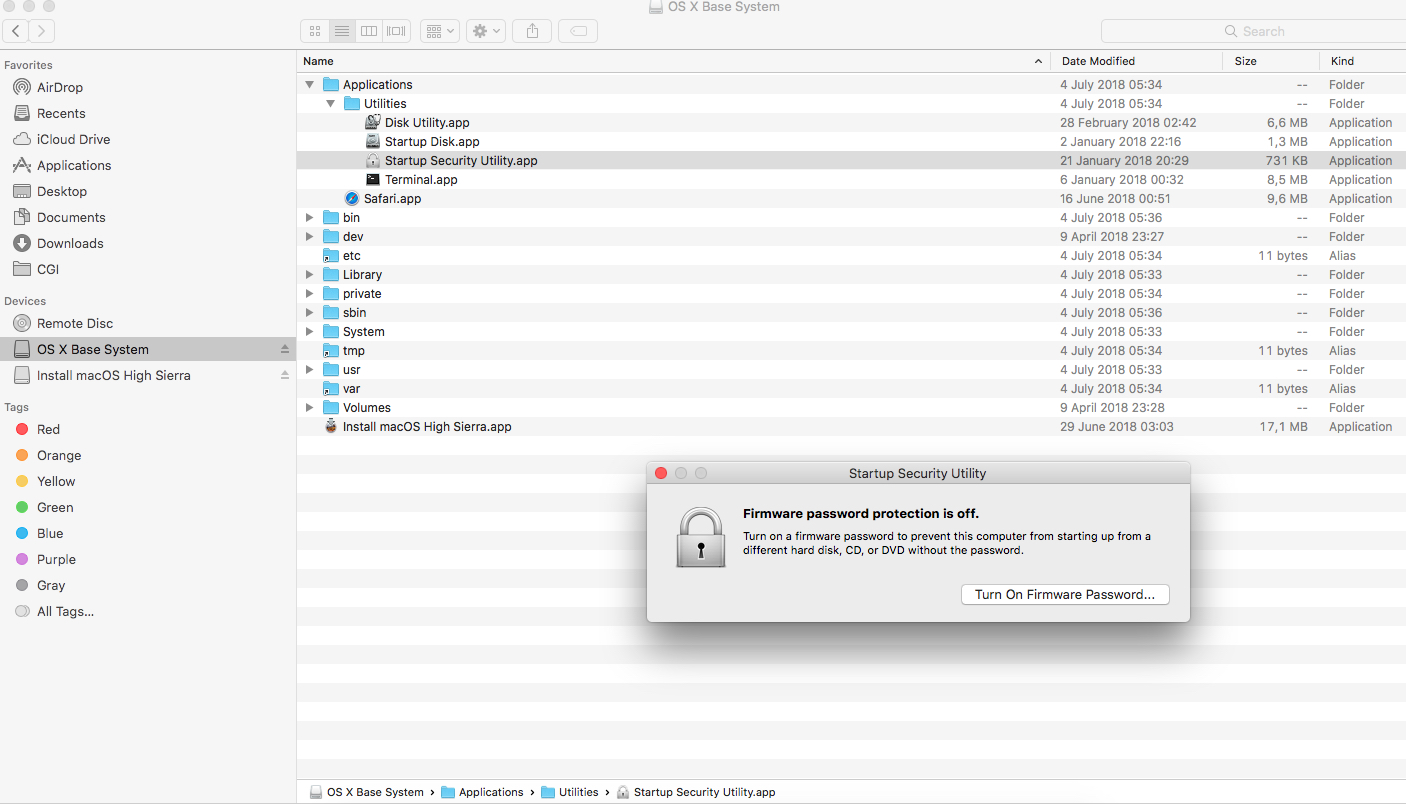1406x804 pixels.
Task: Click Turn On Firmware Password button
Action: click(1065, 594)
